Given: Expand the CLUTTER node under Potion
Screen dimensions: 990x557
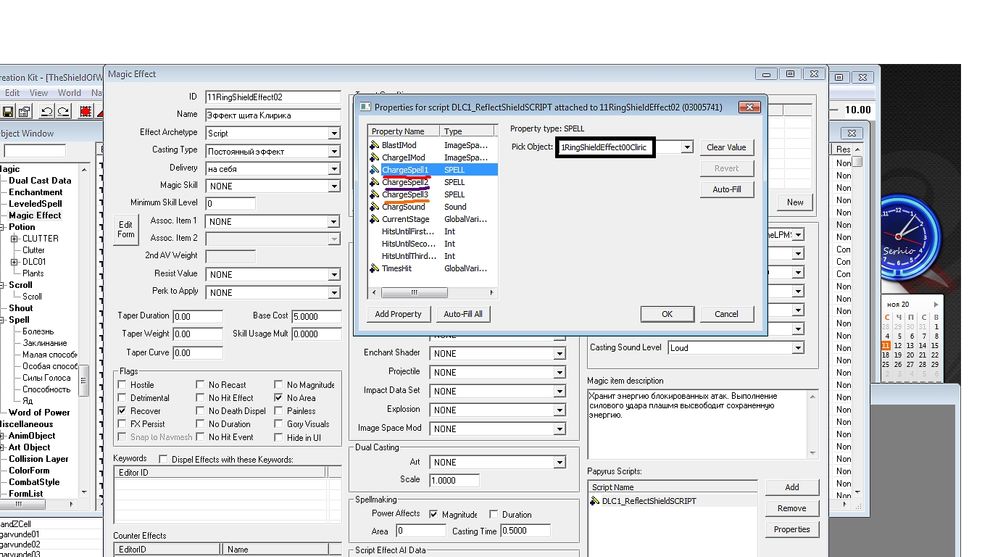Looking at the screenshot, I should pyautogui.click(x=14, y=239).
